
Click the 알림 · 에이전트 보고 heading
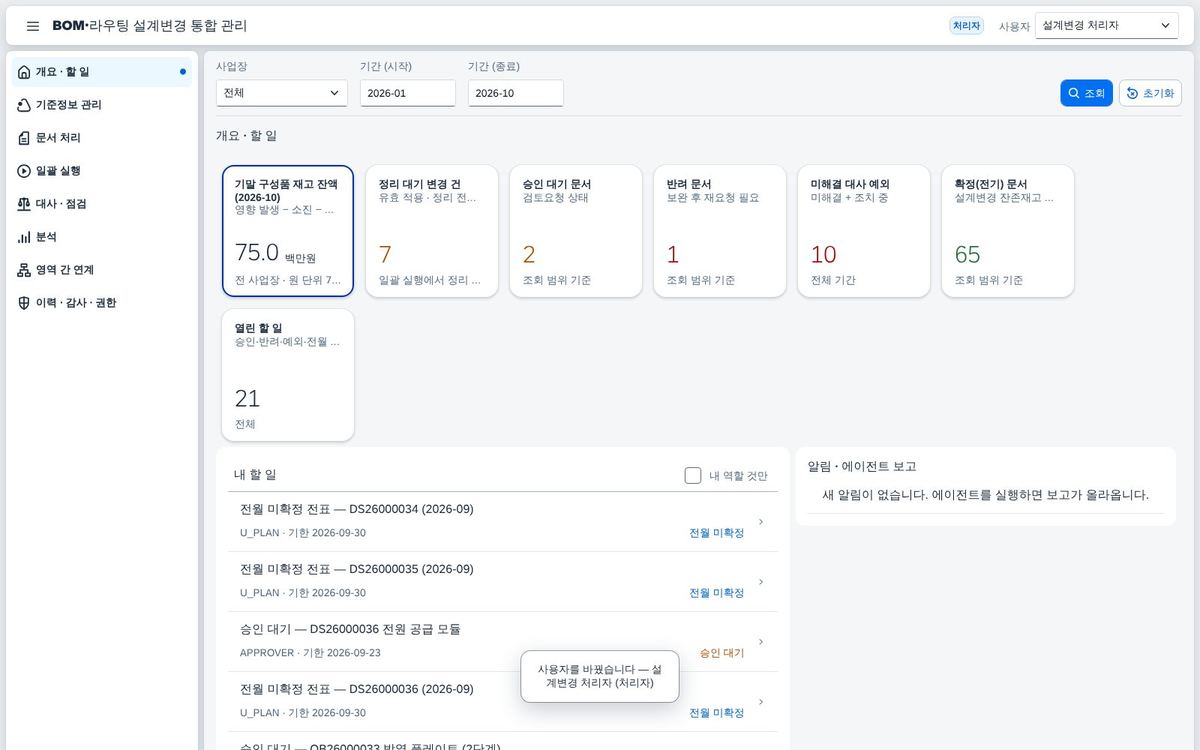click(862, 466)
